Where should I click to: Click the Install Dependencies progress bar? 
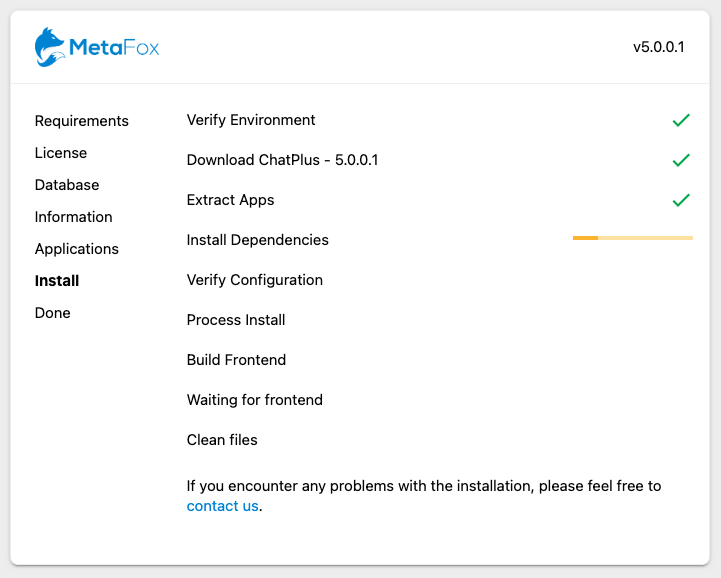(x=633, y=238)
